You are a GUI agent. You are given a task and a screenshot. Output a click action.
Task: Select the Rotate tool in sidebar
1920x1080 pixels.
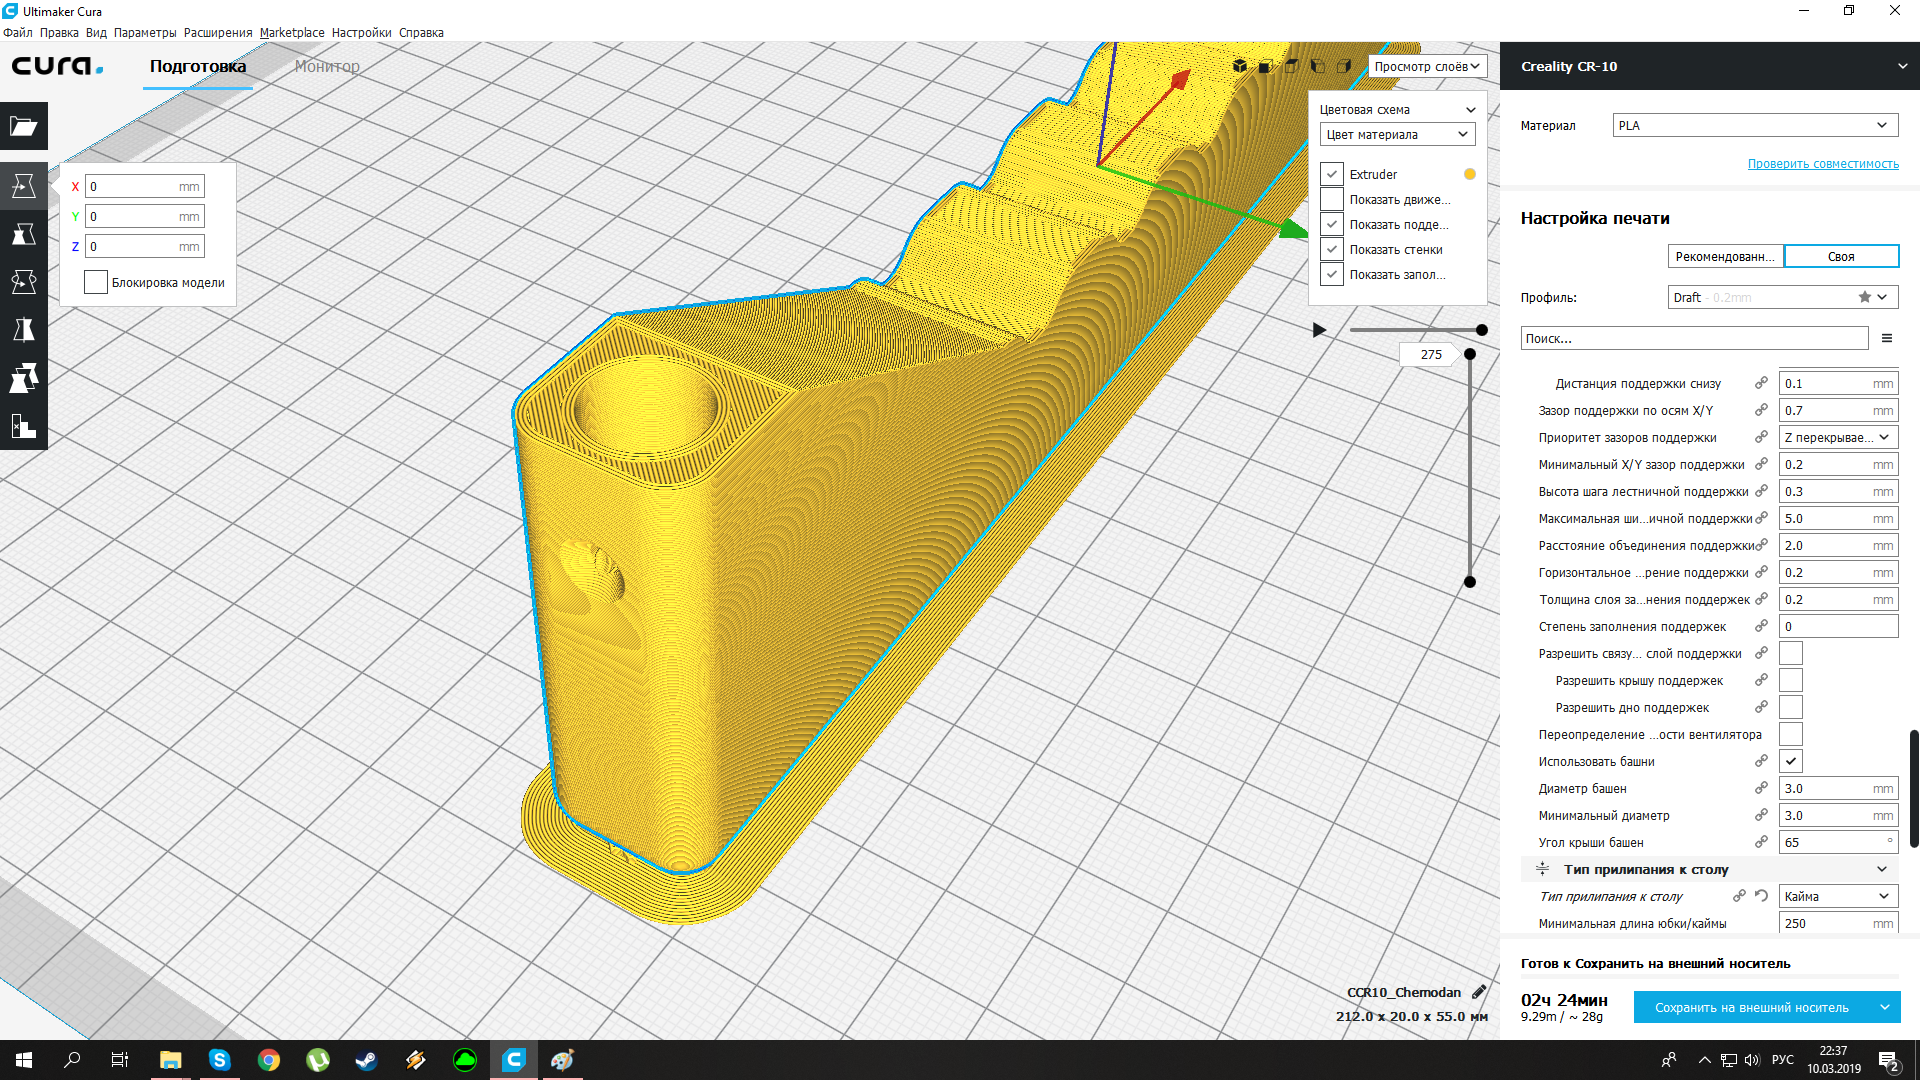click(23, 282)
